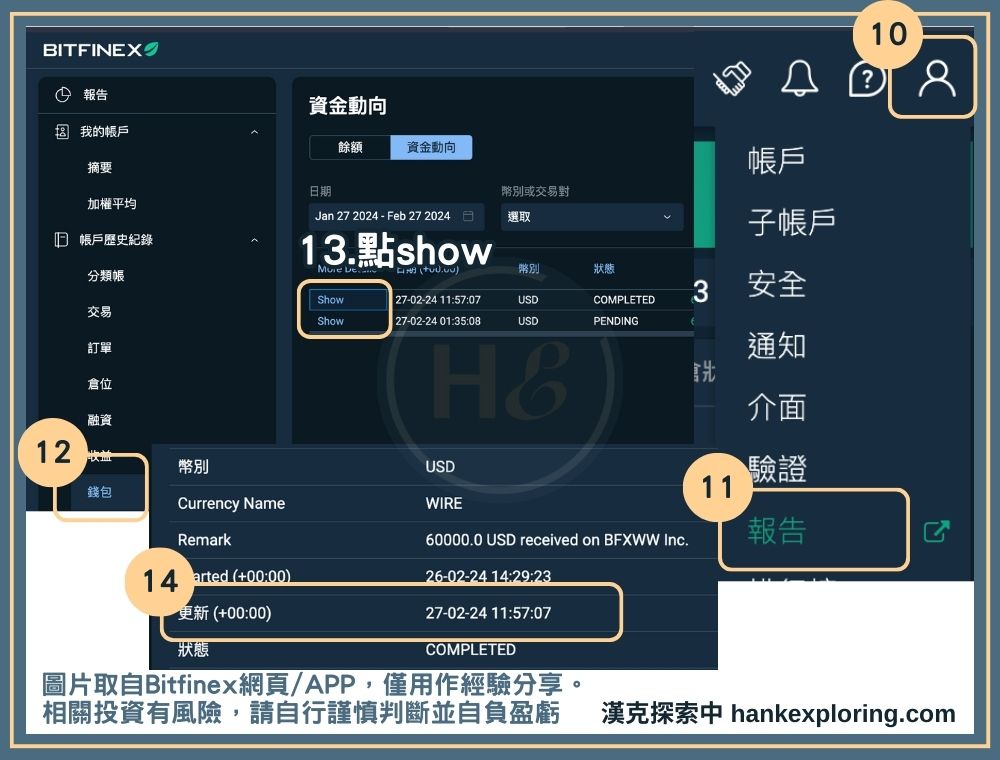
Task: Click the remark 60000.0 USD received text
Action: pyautogui.click(x=557, y=540)
